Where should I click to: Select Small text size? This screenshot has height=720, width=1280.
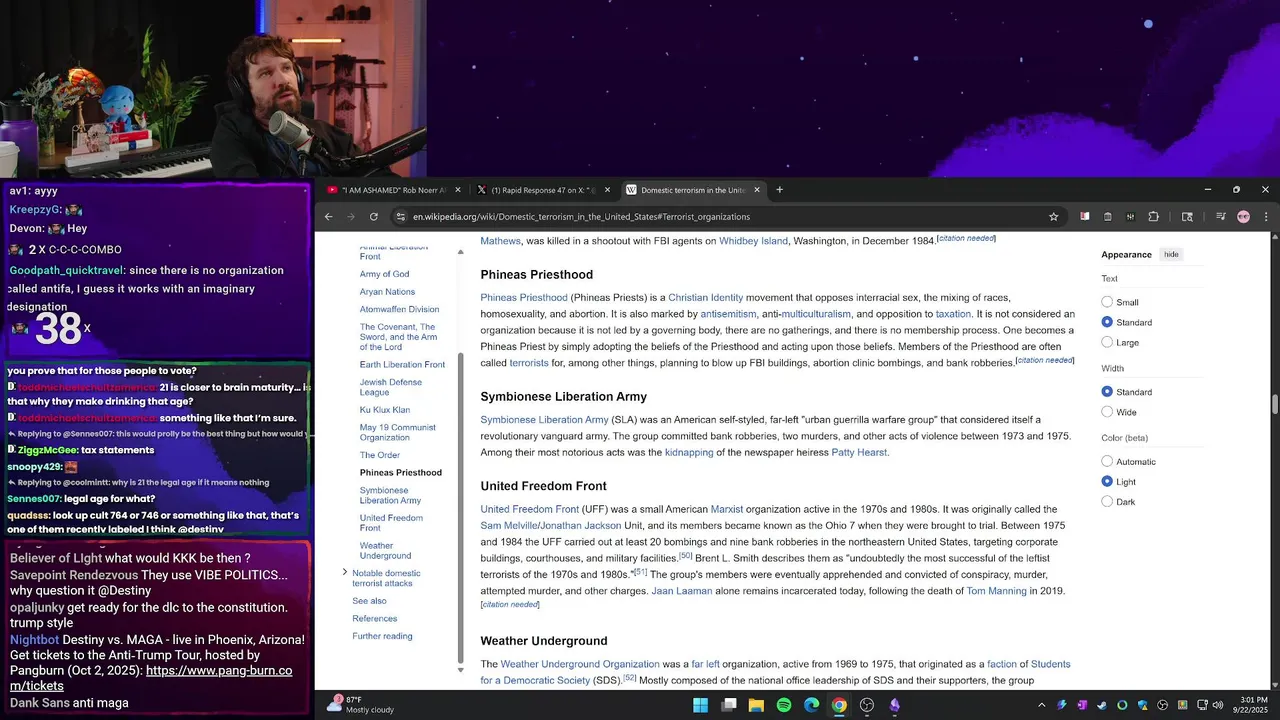point(1107,302)
